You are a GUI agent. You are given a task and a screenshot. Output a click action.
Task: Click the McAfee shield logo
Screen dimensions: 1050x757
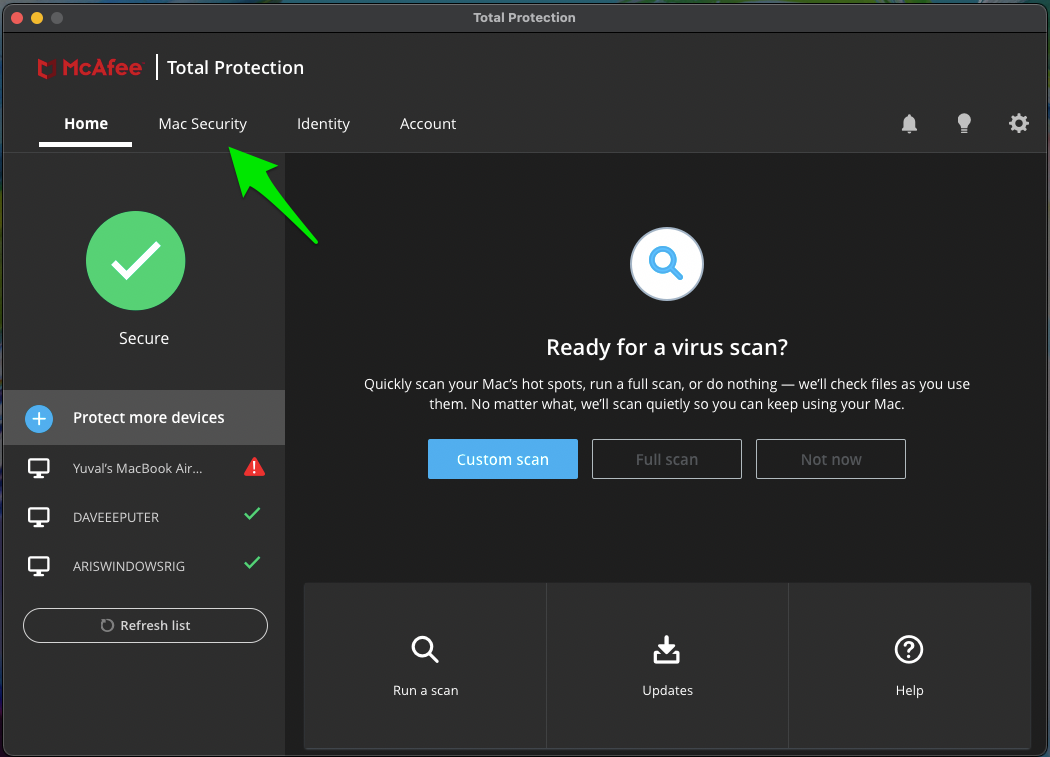coord(45,69)
